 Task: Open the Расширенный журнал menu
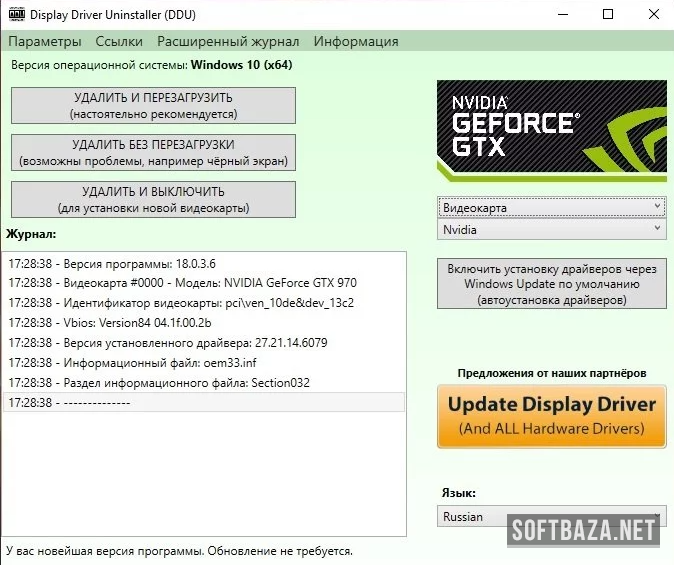pos(228,41)
